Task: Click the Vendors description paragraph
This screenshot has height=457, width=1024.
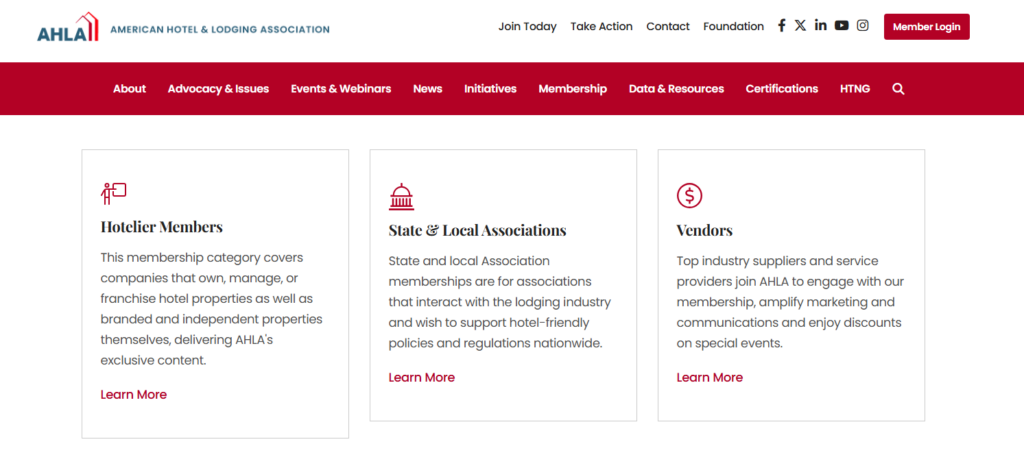Action: click(x=790, y=302)
